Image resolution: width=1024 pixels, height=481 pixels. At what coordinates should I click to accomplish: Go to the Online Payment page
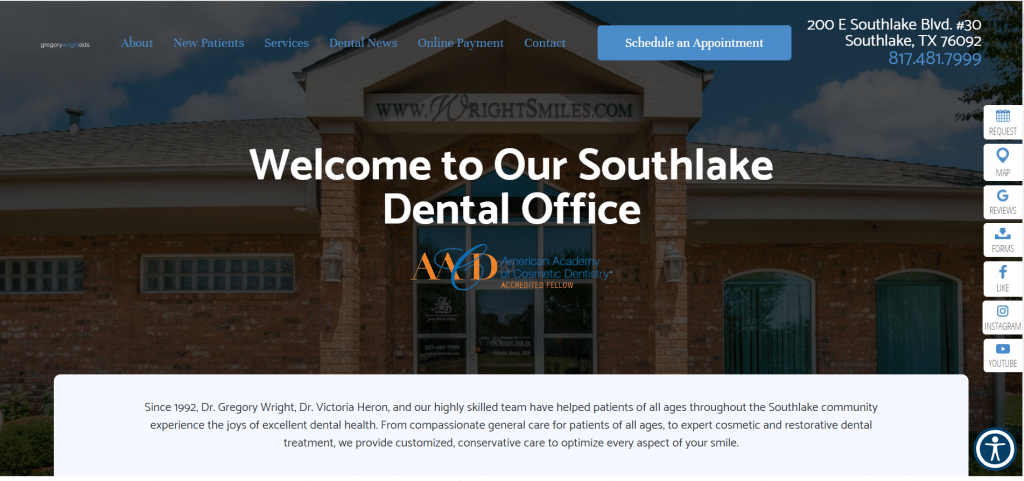point(460,43)
